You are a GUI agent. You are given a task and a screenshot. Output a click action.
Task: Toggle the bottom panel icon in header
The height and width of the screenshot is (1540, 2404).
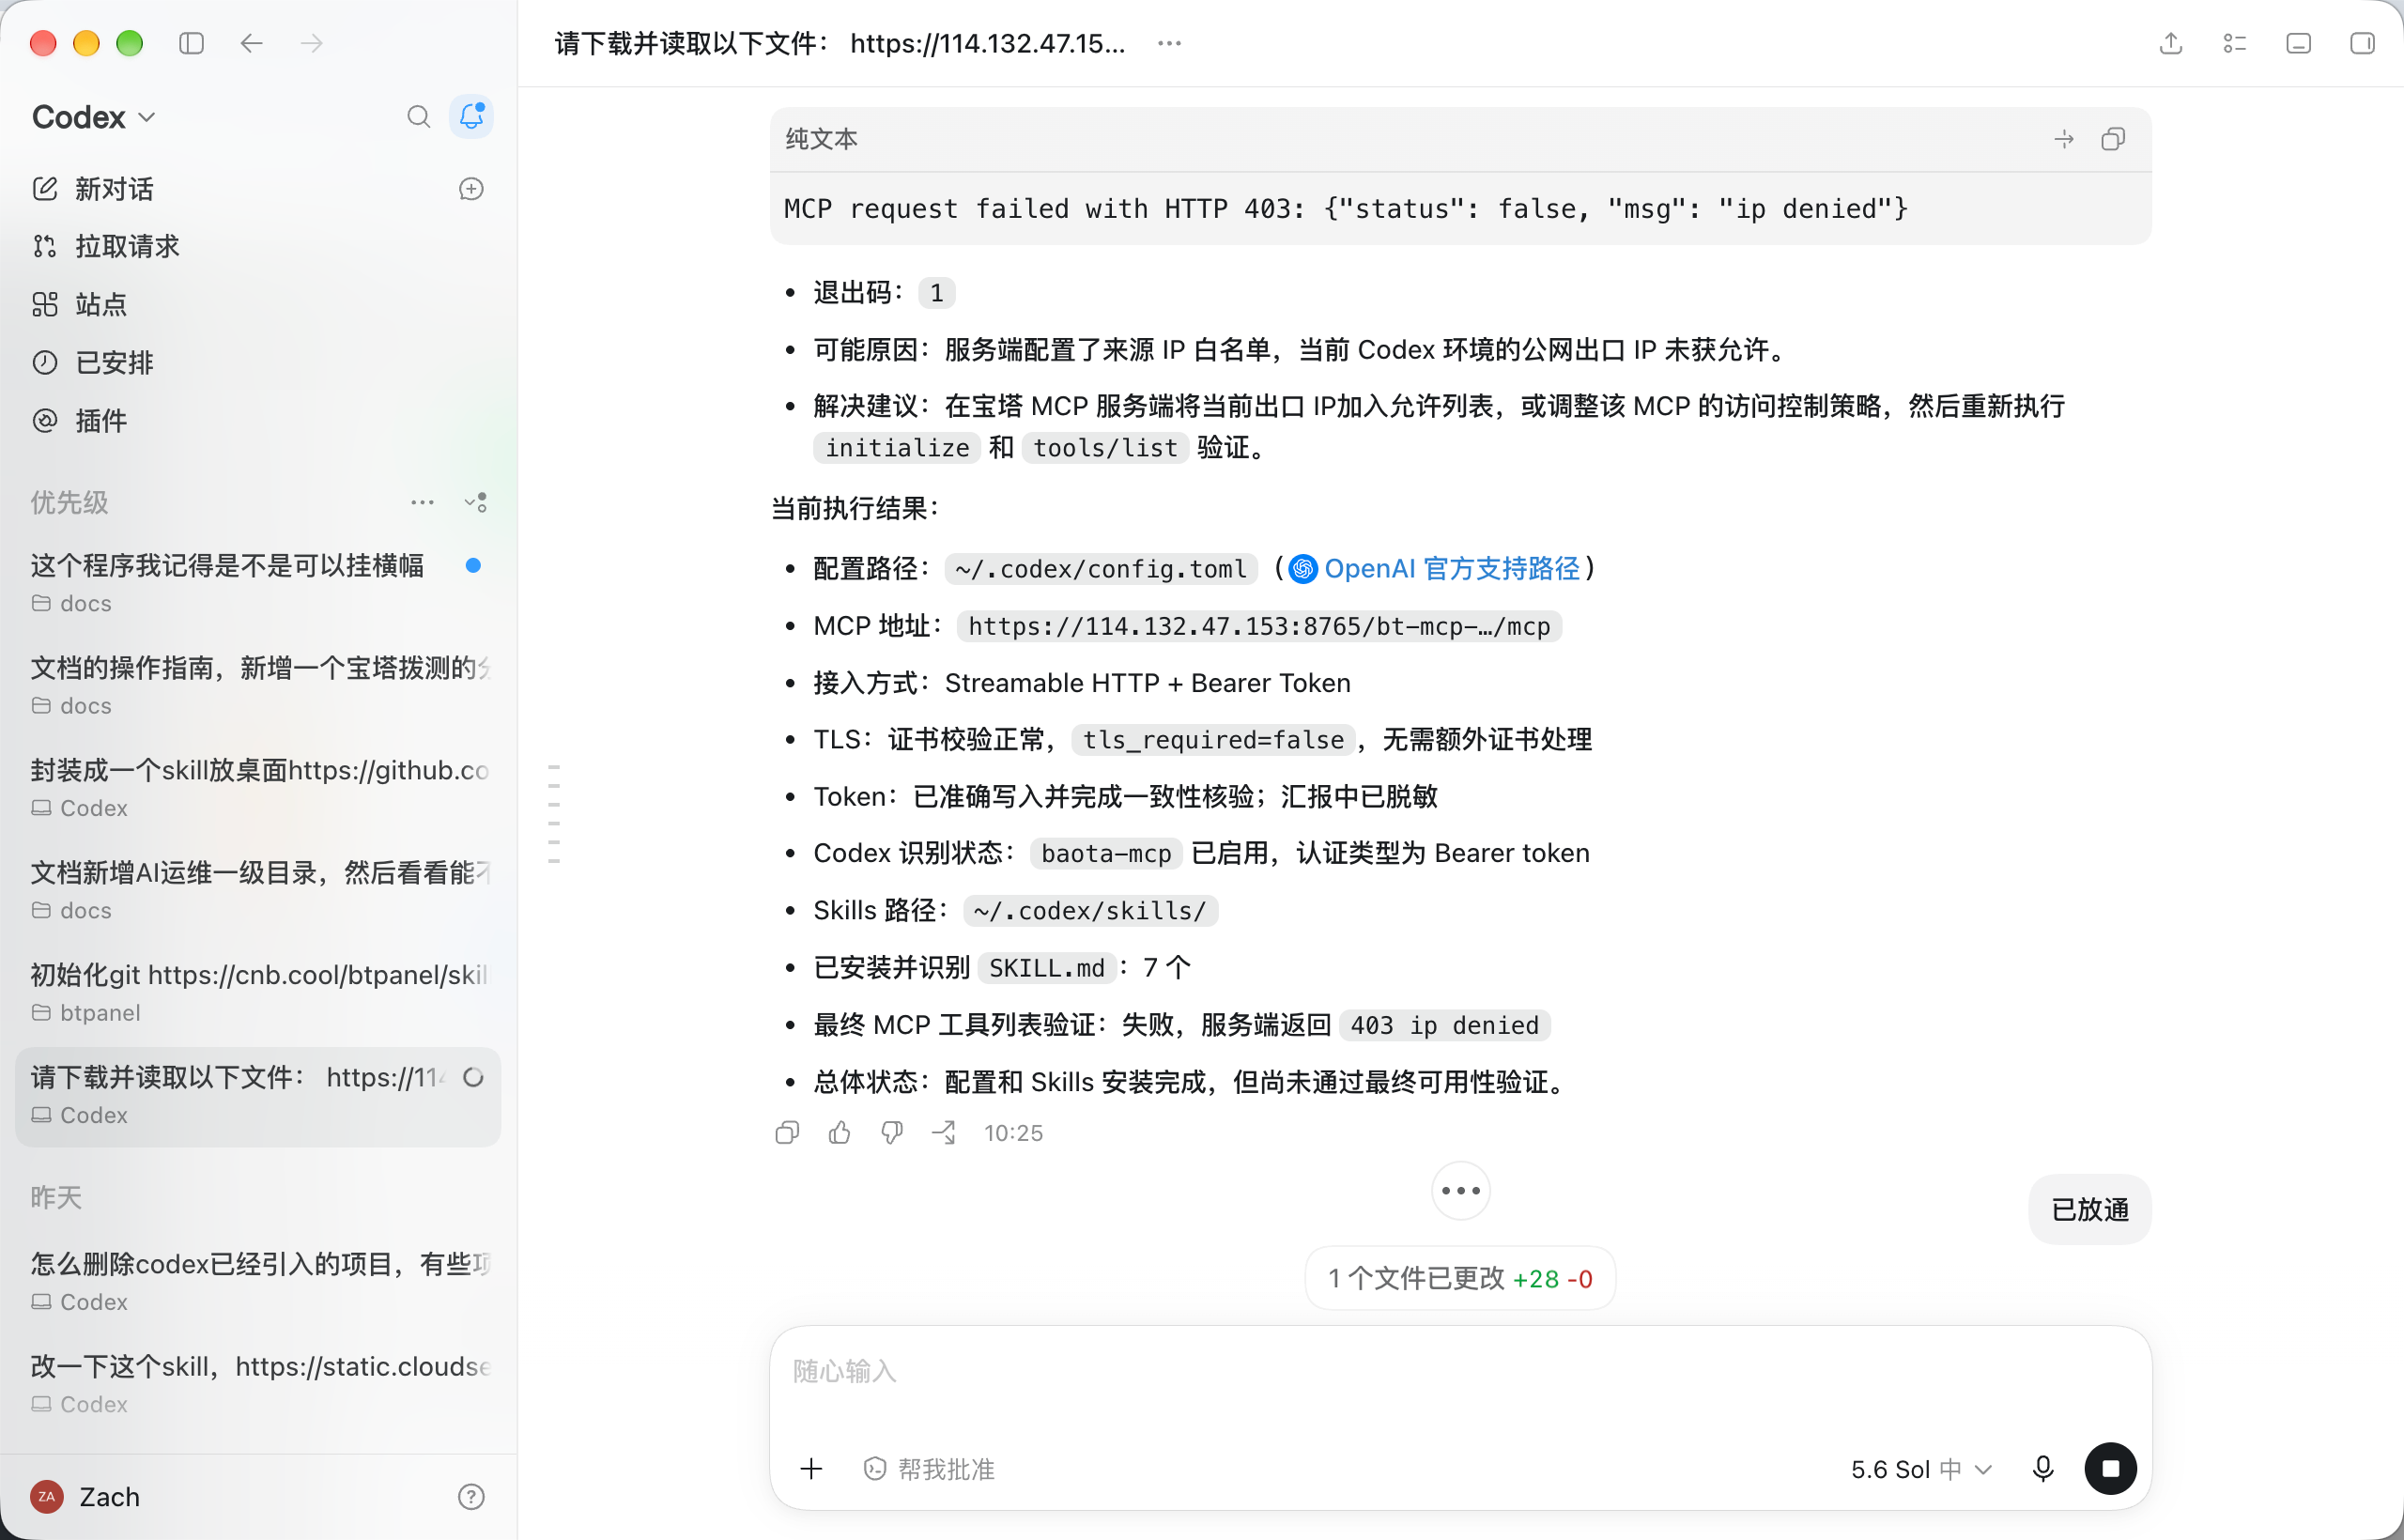pos(2299,43)
